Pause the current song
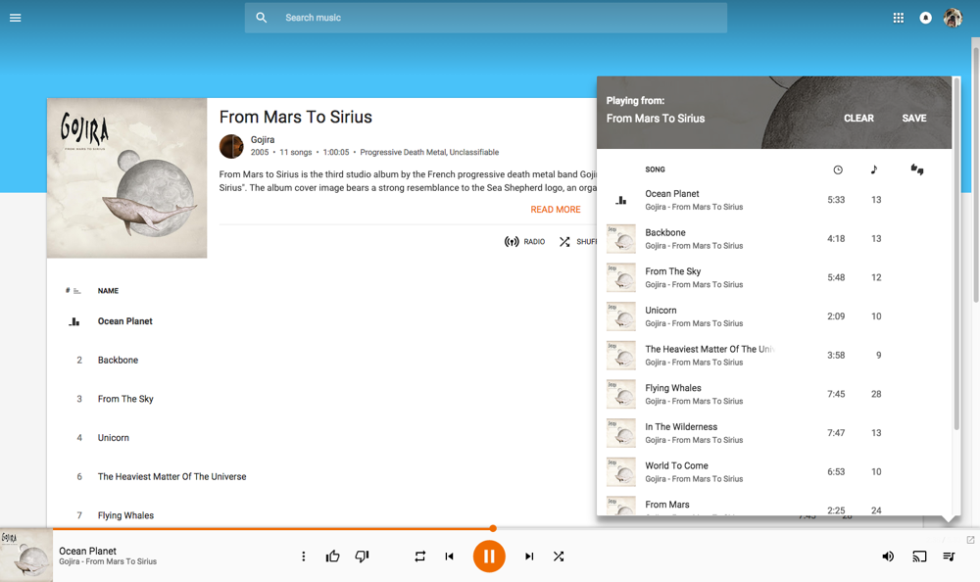Screen dimensions: 980x582 click(489, 556)
